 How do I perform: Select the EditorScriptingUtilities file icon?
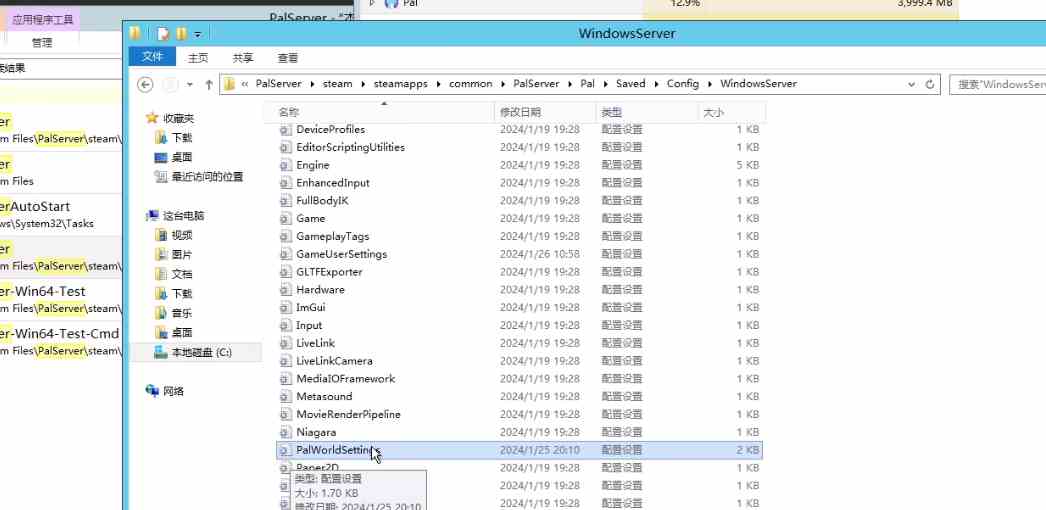pyautogui.click(x=286, y=147)
